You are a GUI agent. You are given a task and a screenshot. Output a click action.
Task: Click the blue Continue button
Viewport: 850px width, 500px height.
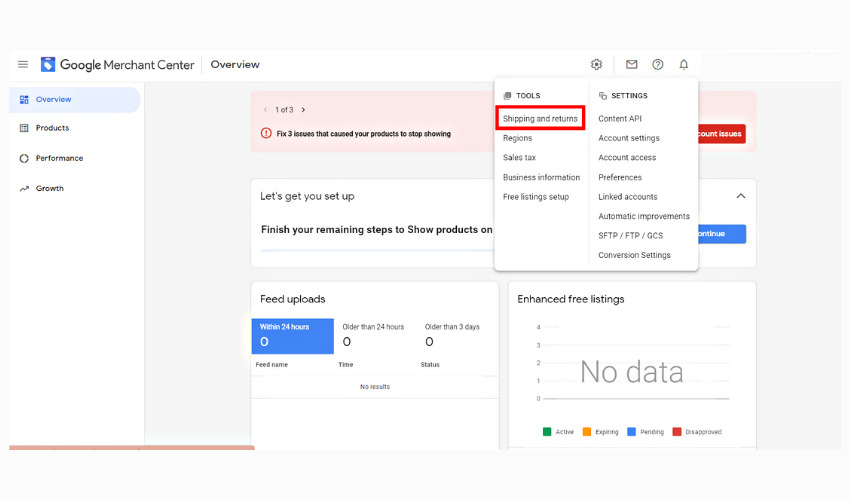coord(722,234)
